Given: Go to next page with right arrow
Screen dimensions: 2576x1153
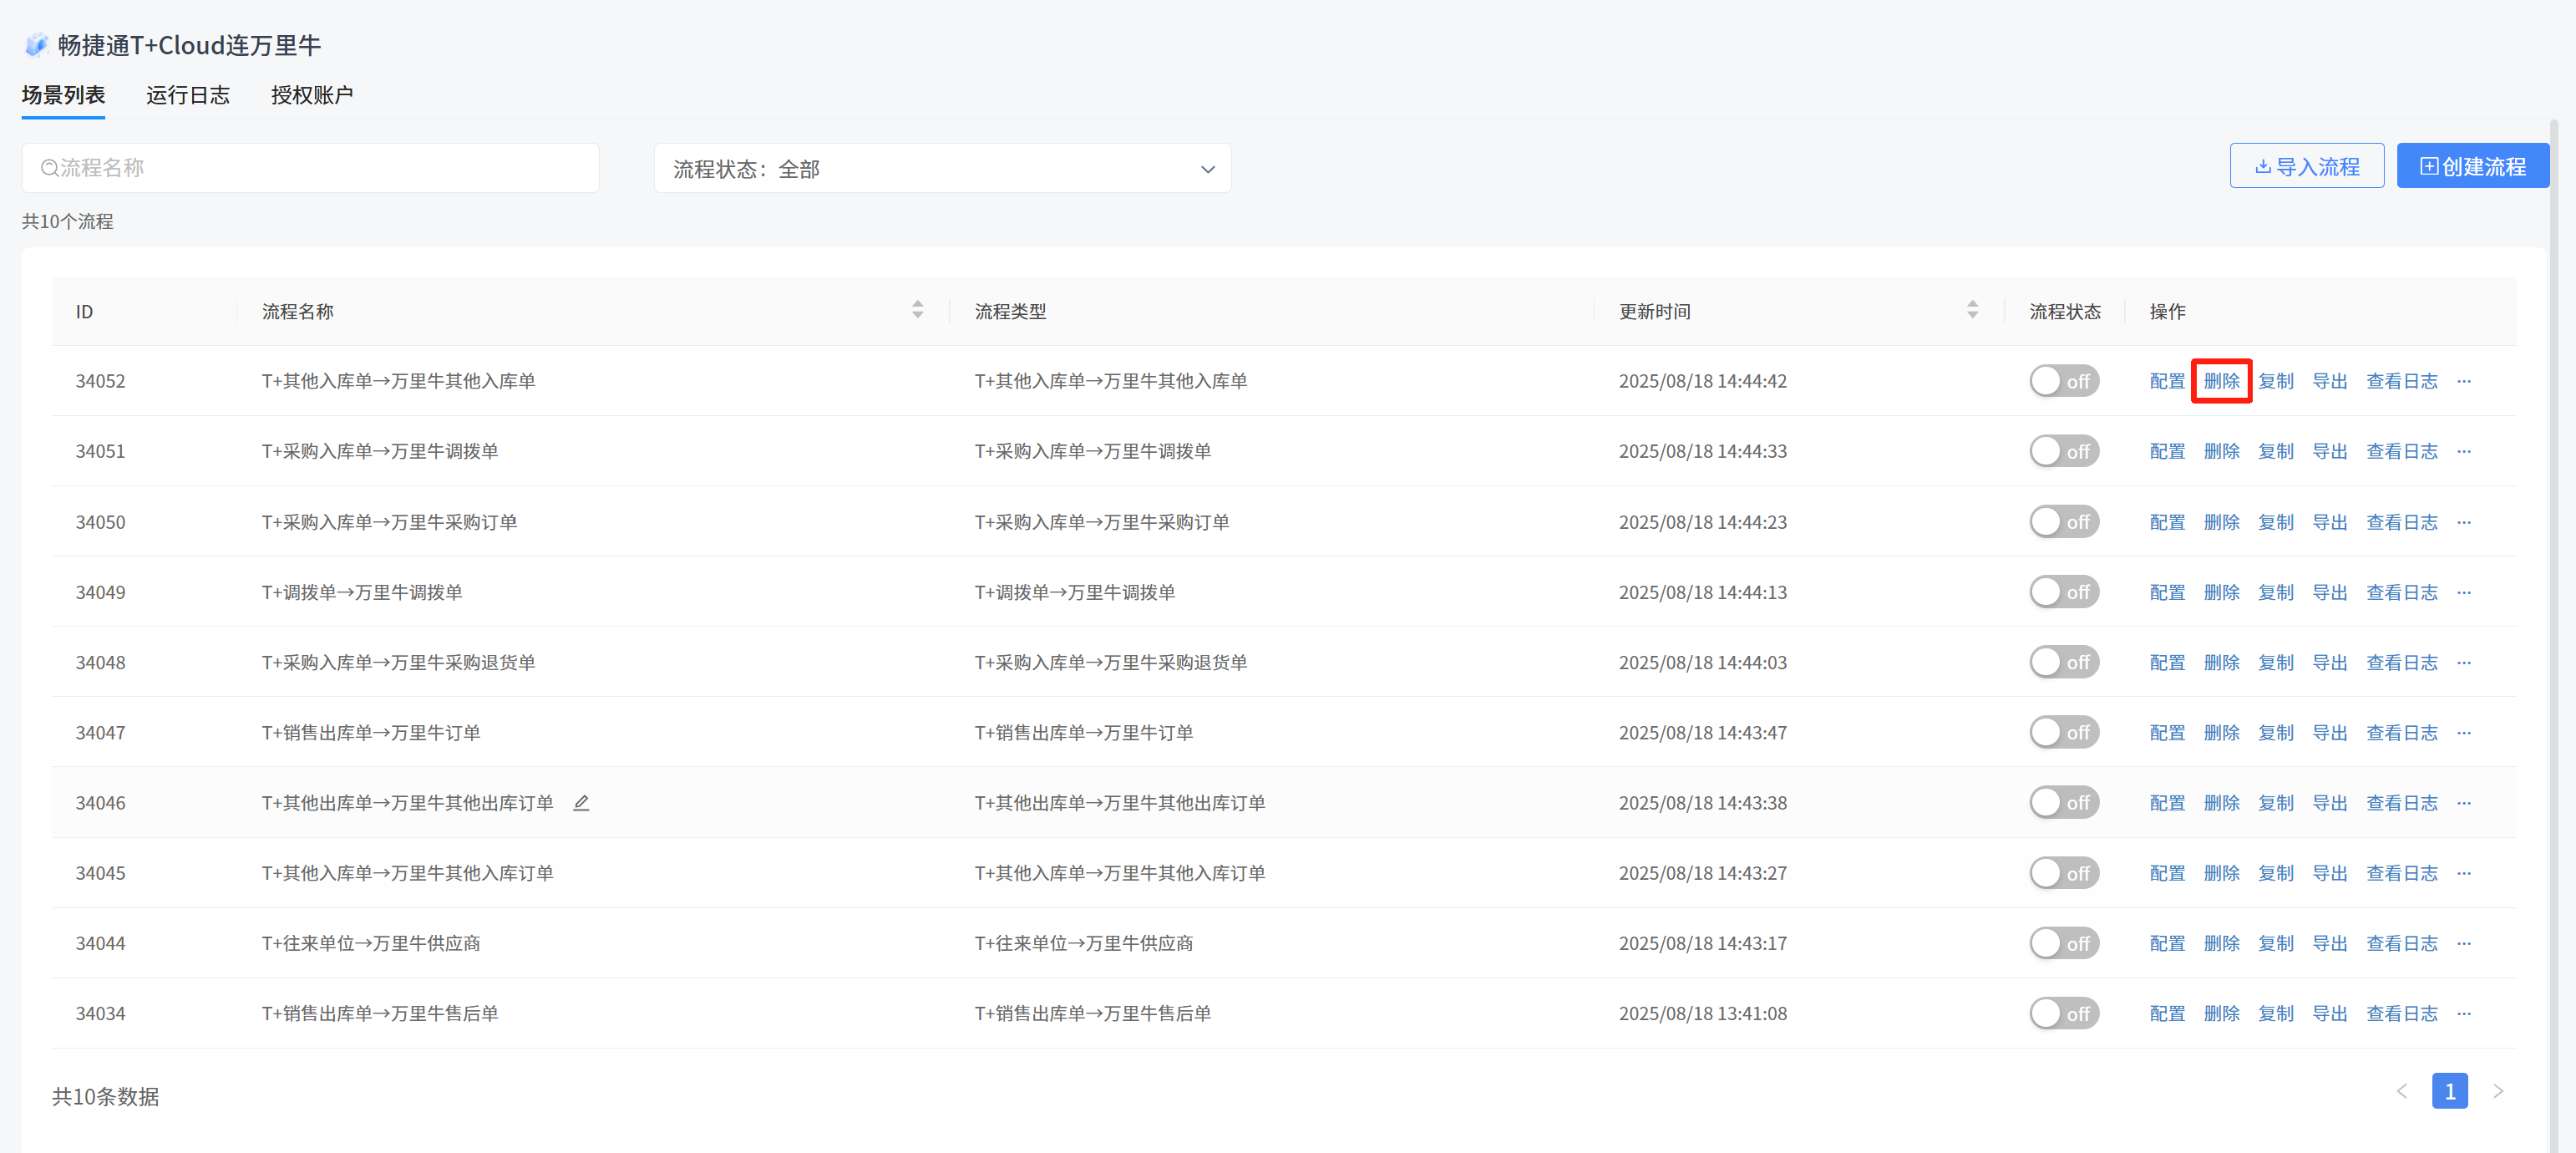Looking at the screenshot, I should pyautogui.click(x=2498, y=1091).
